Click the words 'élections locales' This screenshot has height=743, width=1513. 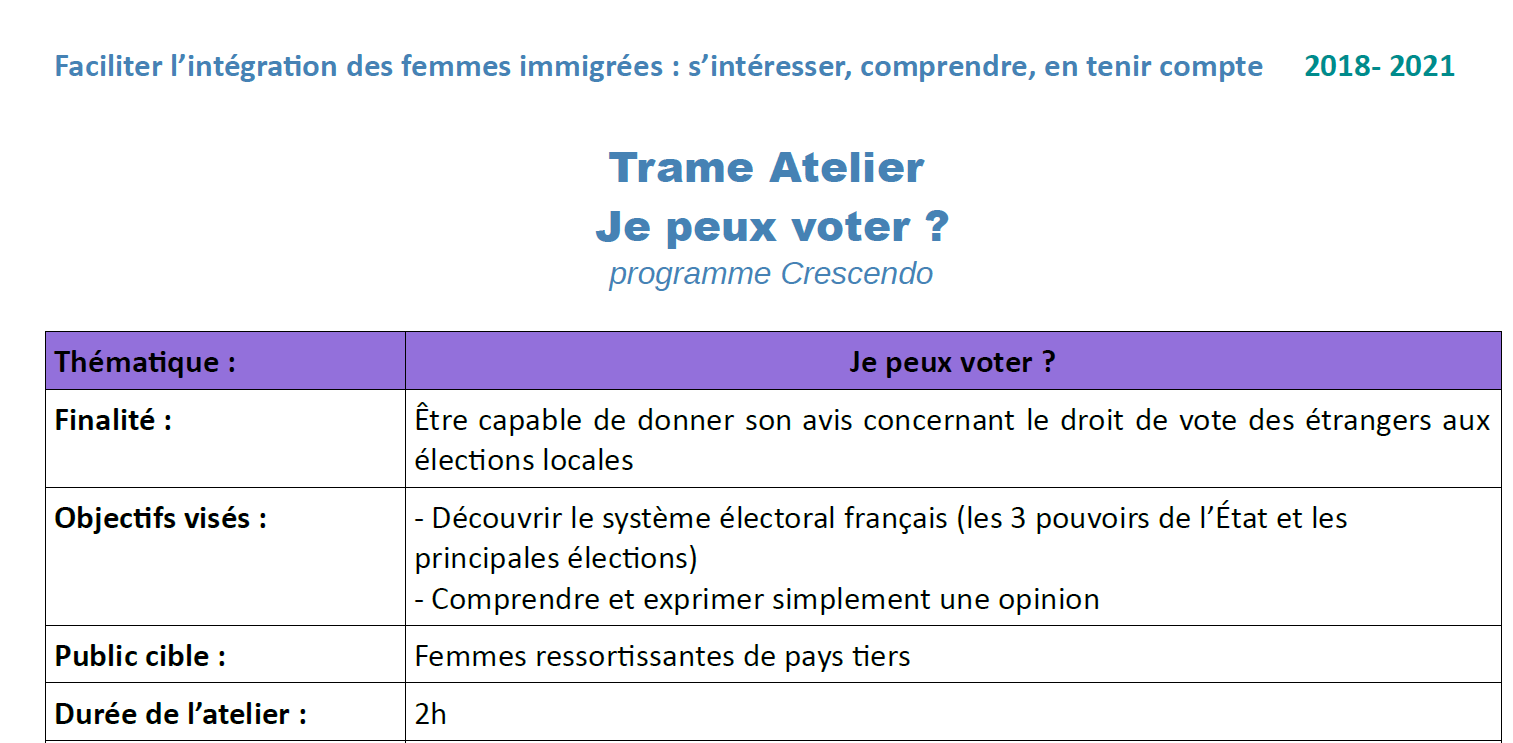click(524, 460)
